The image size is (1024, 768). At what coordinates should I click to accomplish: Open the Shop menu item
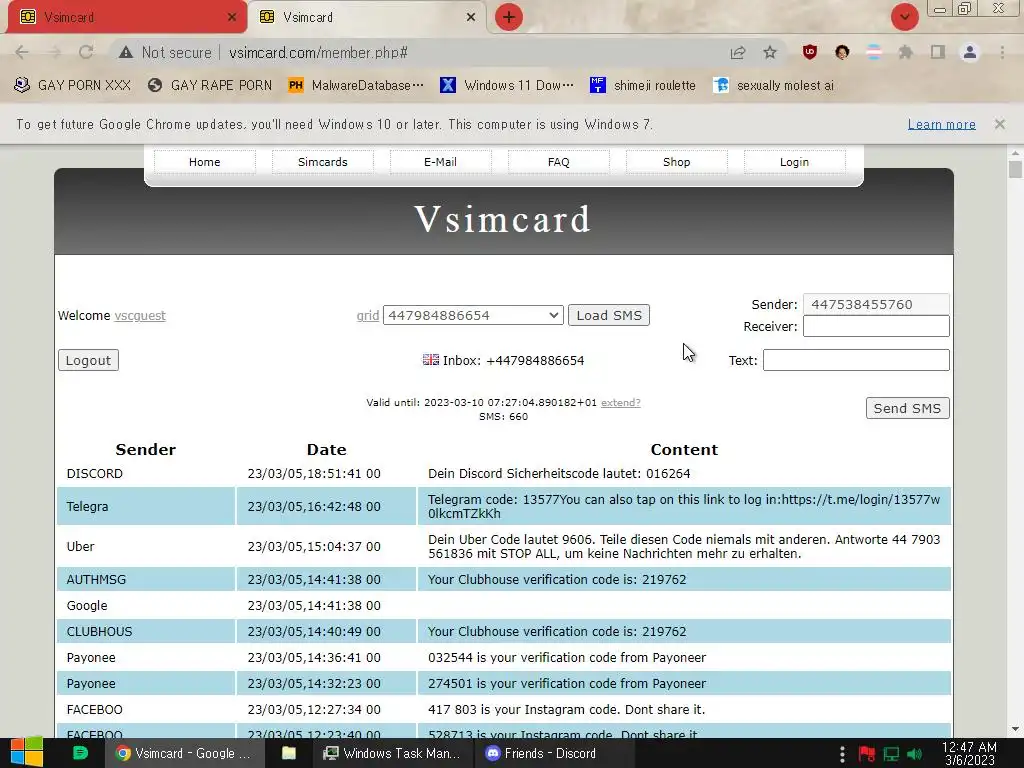point(677,162)
